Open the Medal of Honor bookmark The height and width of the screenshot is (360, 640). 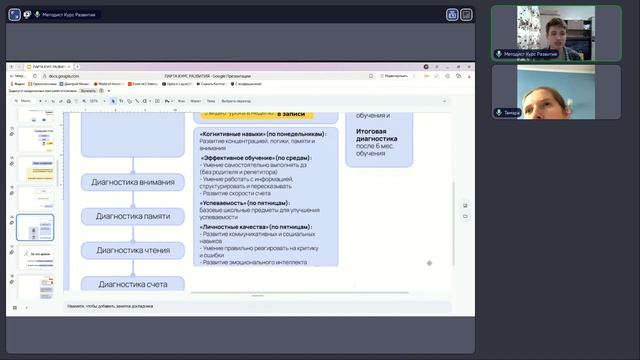[x=109, y=84]
